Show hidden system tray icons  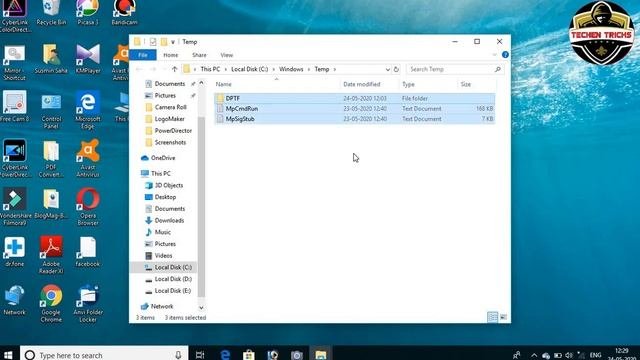(x=534, y=355)
